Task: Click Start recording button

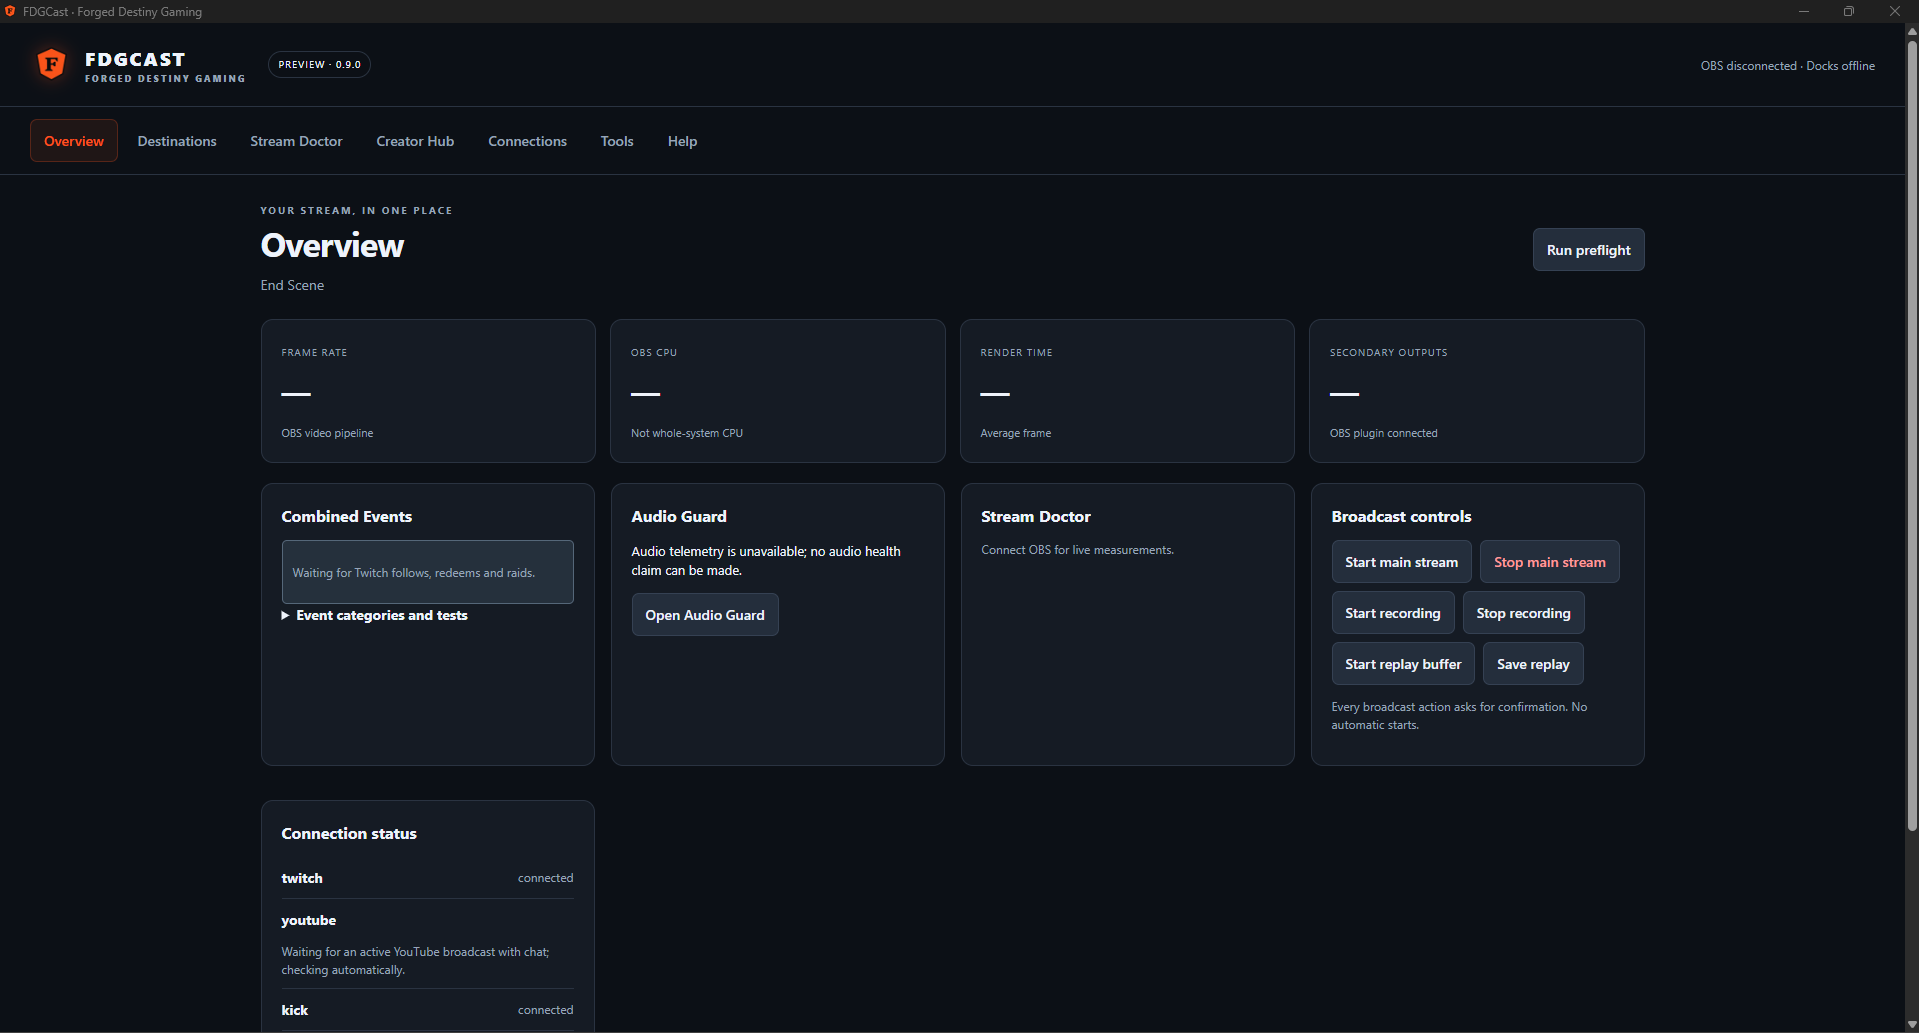Action: 1392,613
